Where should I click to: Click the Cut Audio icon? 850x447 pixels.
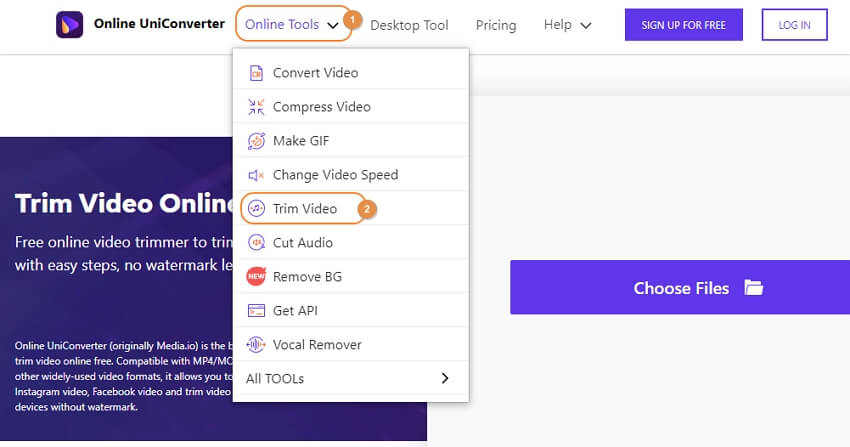256,243
